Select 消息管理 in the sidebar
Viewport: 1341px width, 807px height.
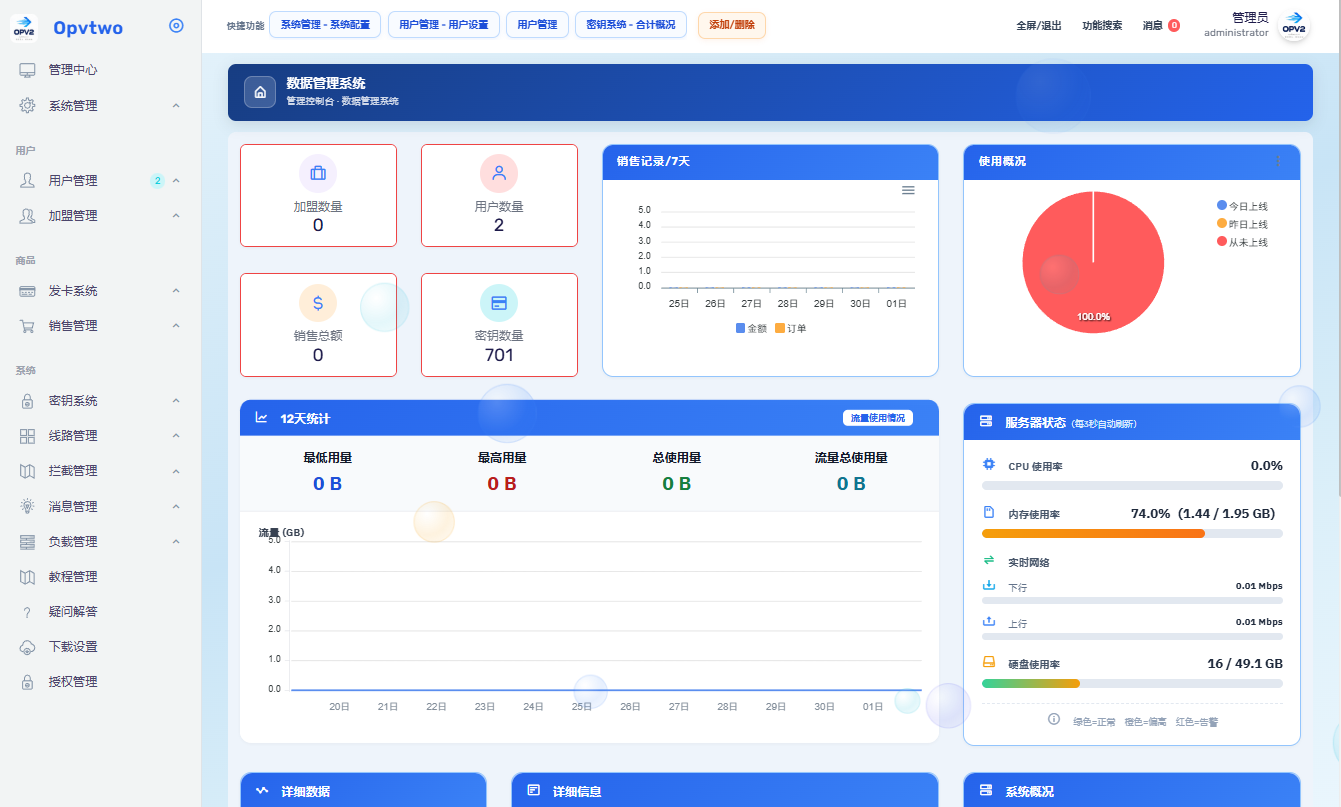coord(100,507)
